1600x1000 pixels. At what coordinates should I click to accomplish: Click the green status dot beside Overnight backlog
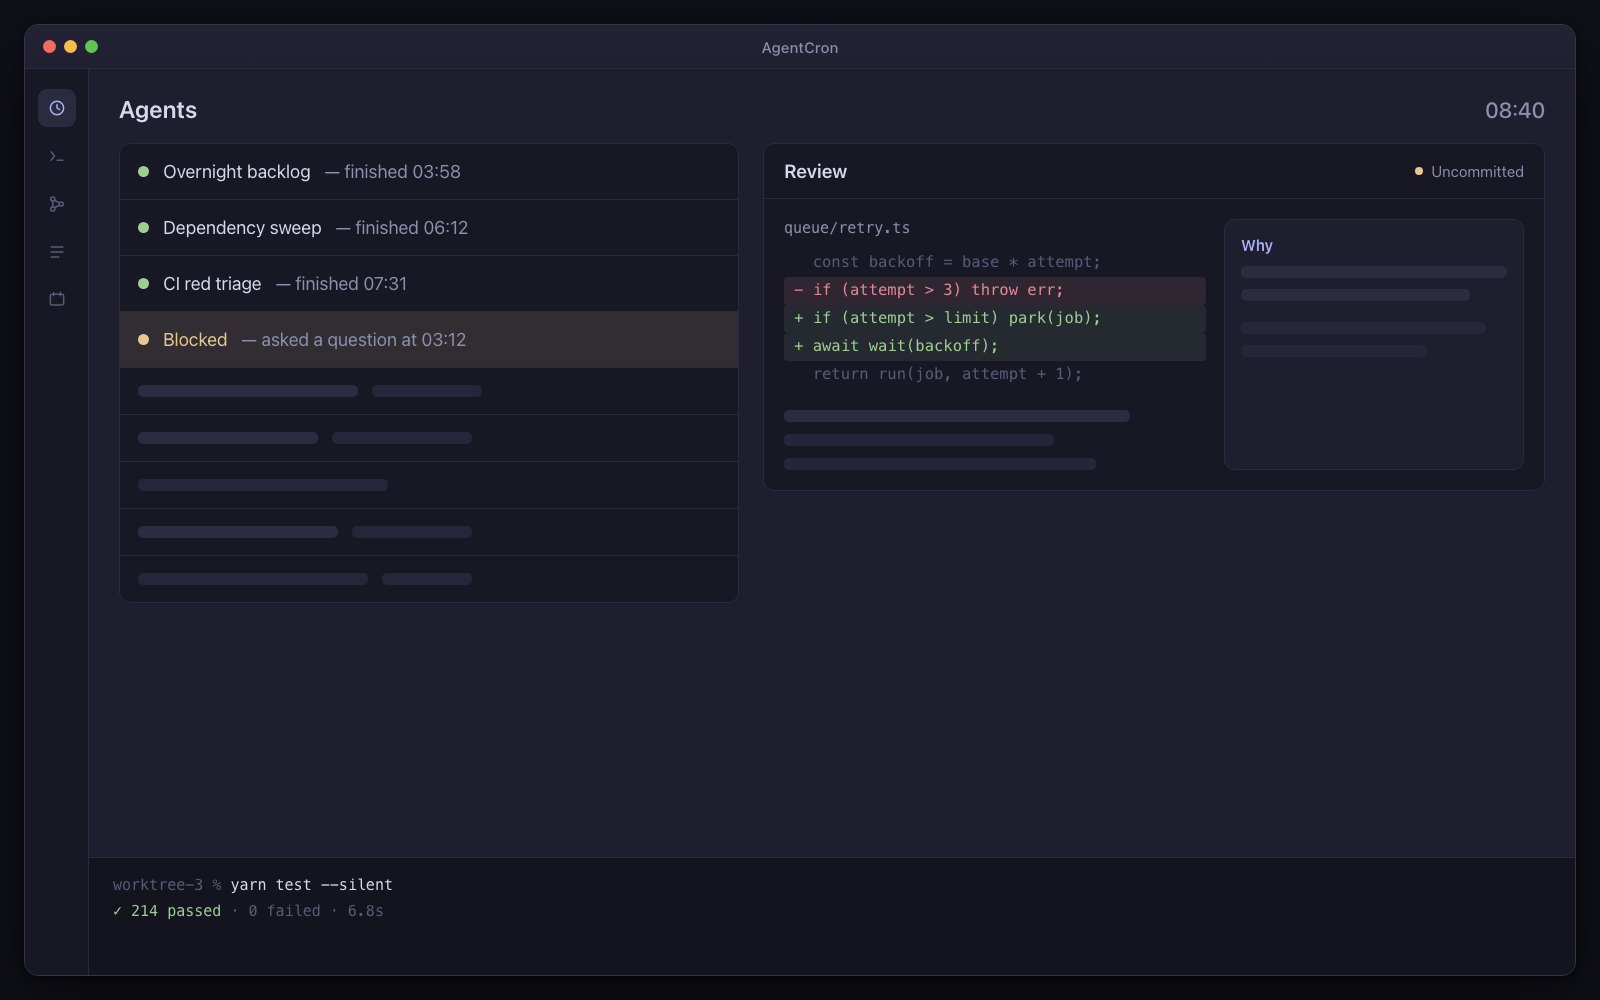click(143, 172)
